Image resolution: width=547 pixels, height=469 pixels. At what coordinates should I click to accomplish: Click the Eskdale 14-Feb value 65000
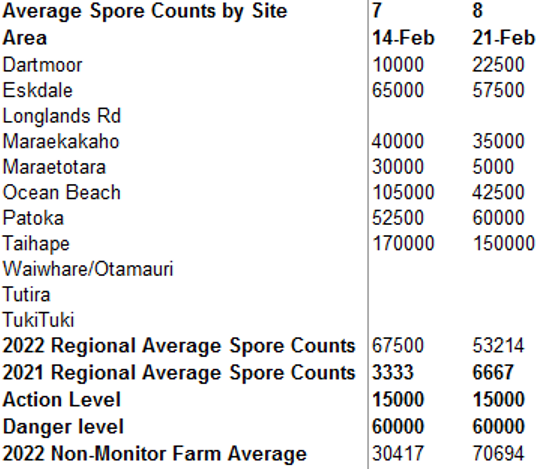click(x=398, y=90)
